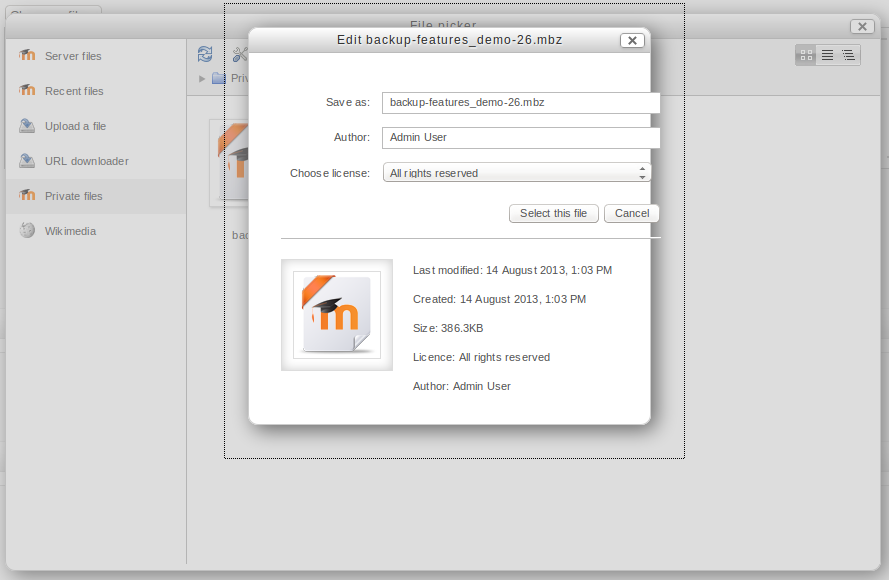Expand the folder path arrow

click(202, 79)
